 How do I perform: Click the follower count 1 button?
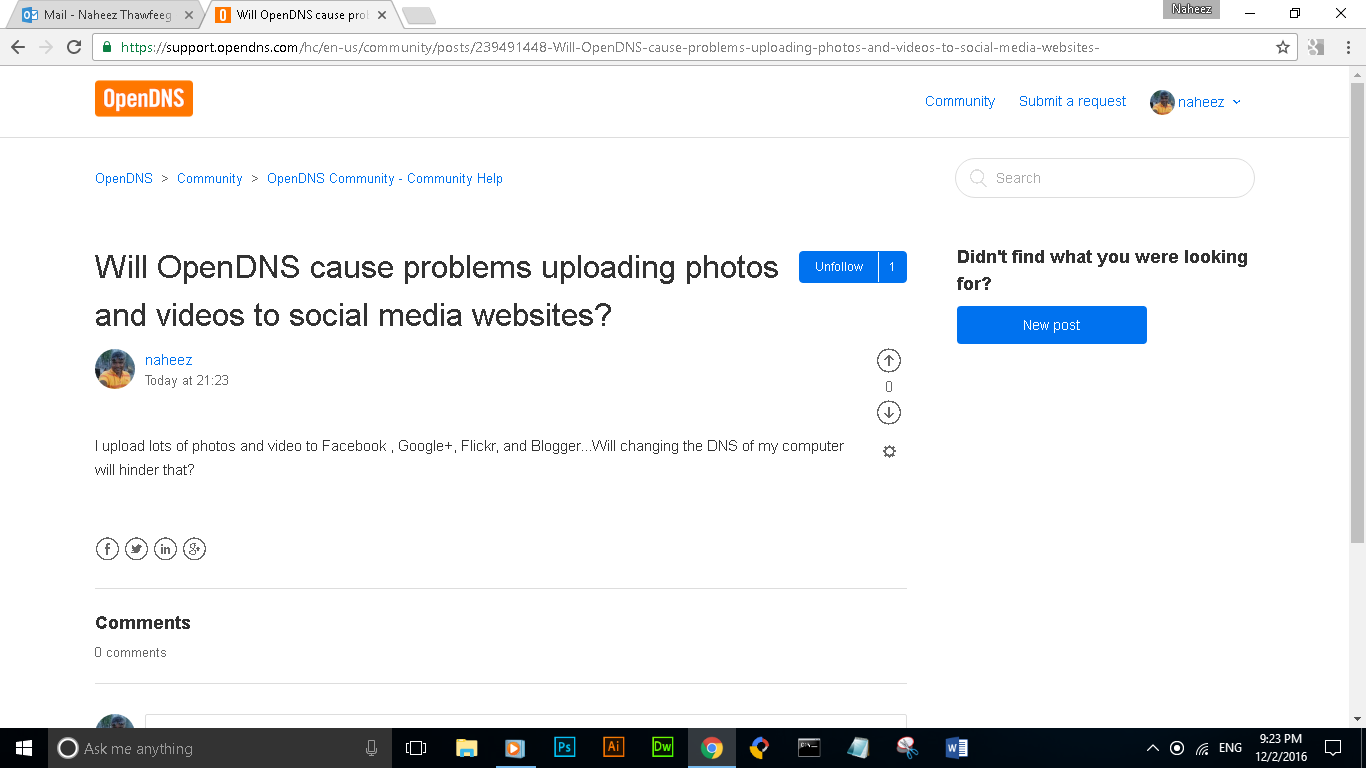tap(893, 267)
